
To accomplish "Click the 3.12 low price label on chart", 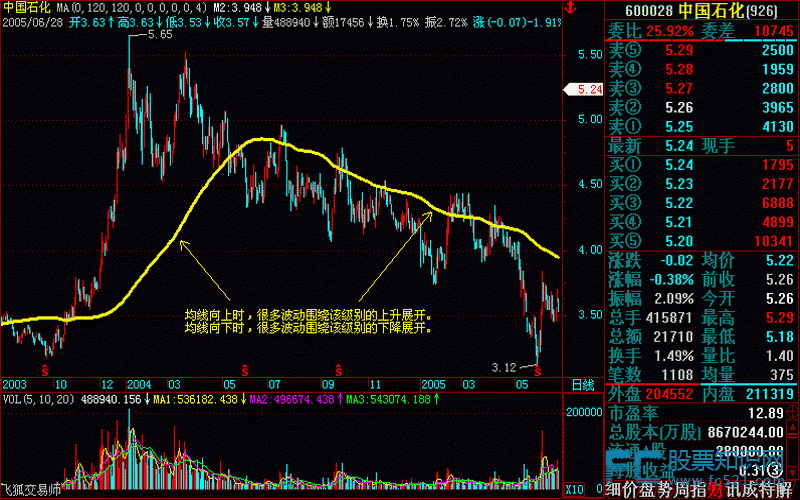I will click(504, 367).
